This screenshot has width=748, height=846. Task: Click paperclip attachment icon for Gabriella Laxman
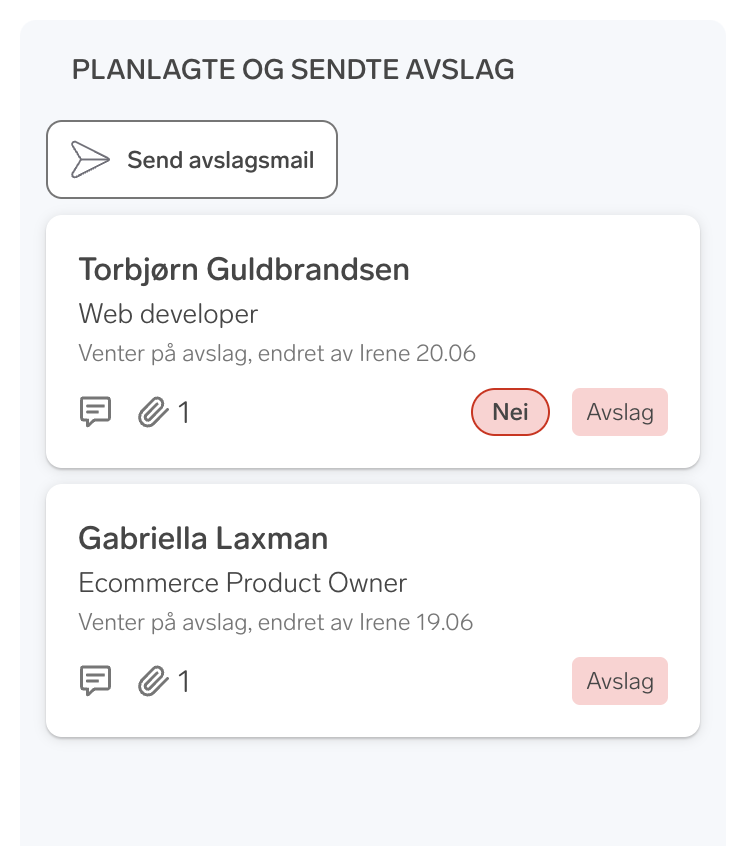point(152,681)
